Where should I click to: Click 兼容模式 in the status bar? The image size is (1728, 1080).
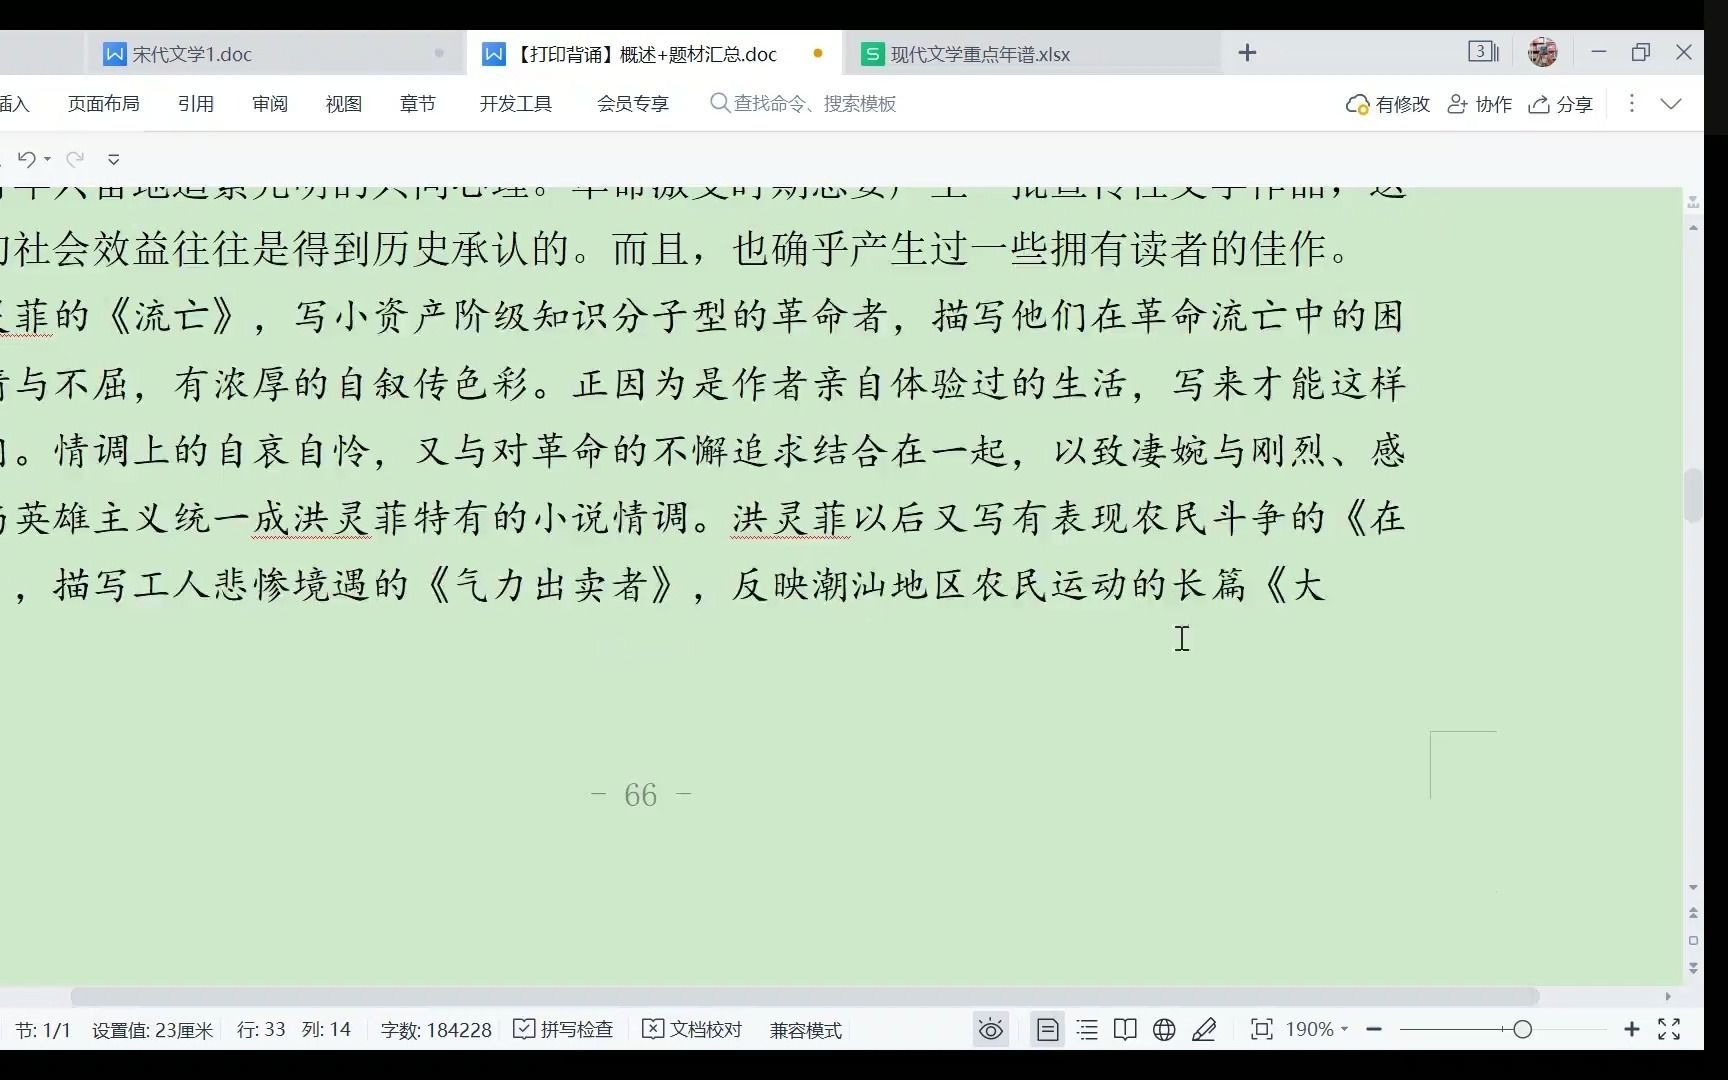[x=806, y=1030]
